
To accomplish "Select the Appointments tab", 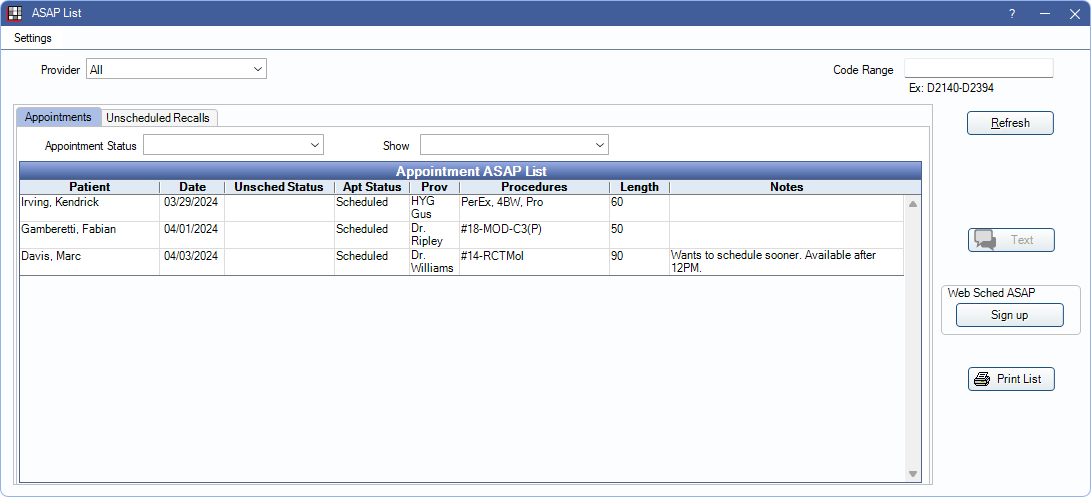I will (58, 117).
